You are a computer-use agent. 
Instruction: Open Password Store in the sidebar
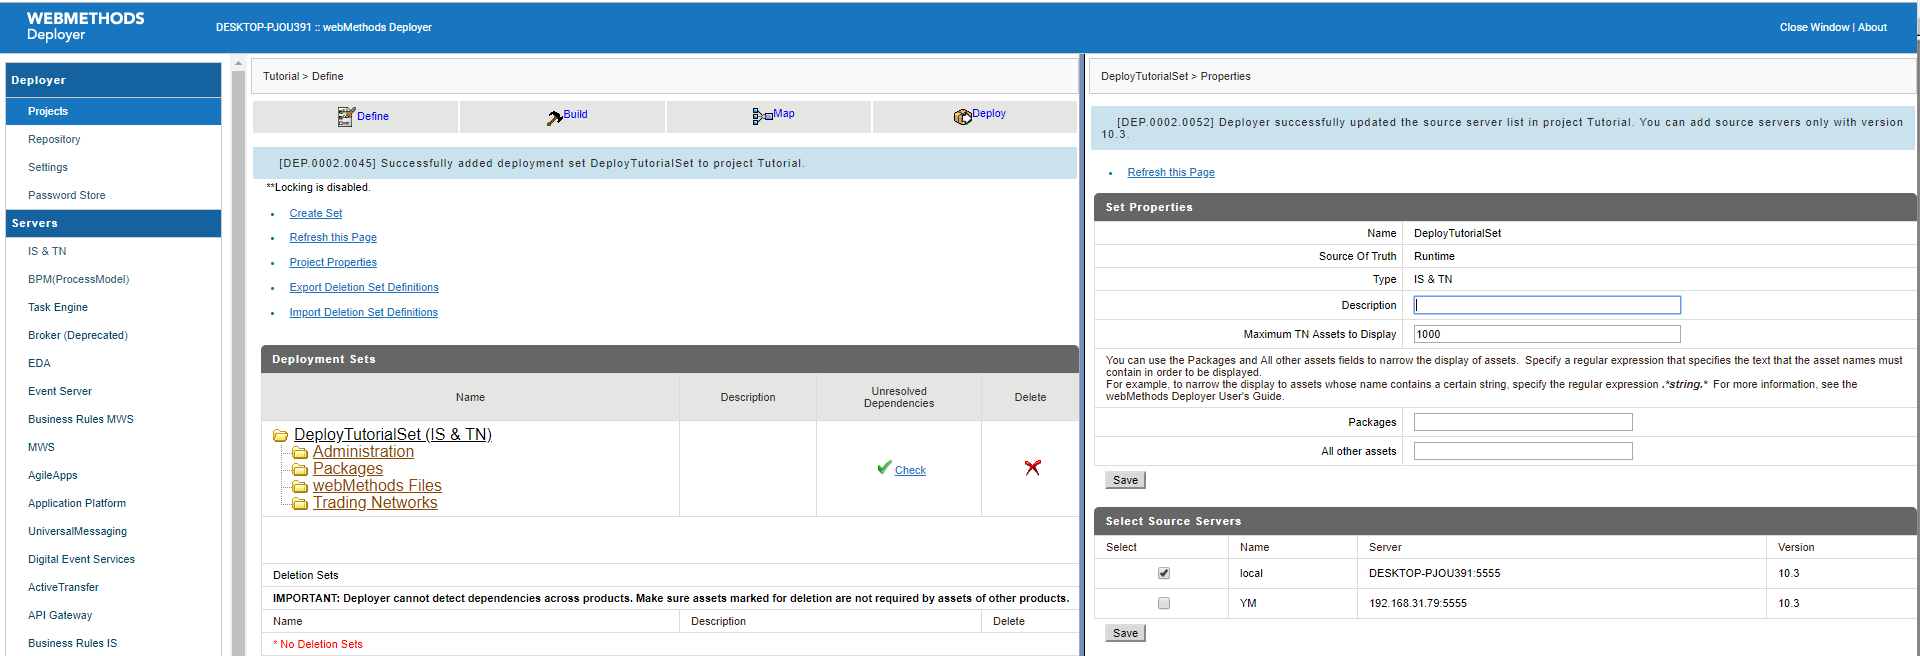[x=66, y=195]
